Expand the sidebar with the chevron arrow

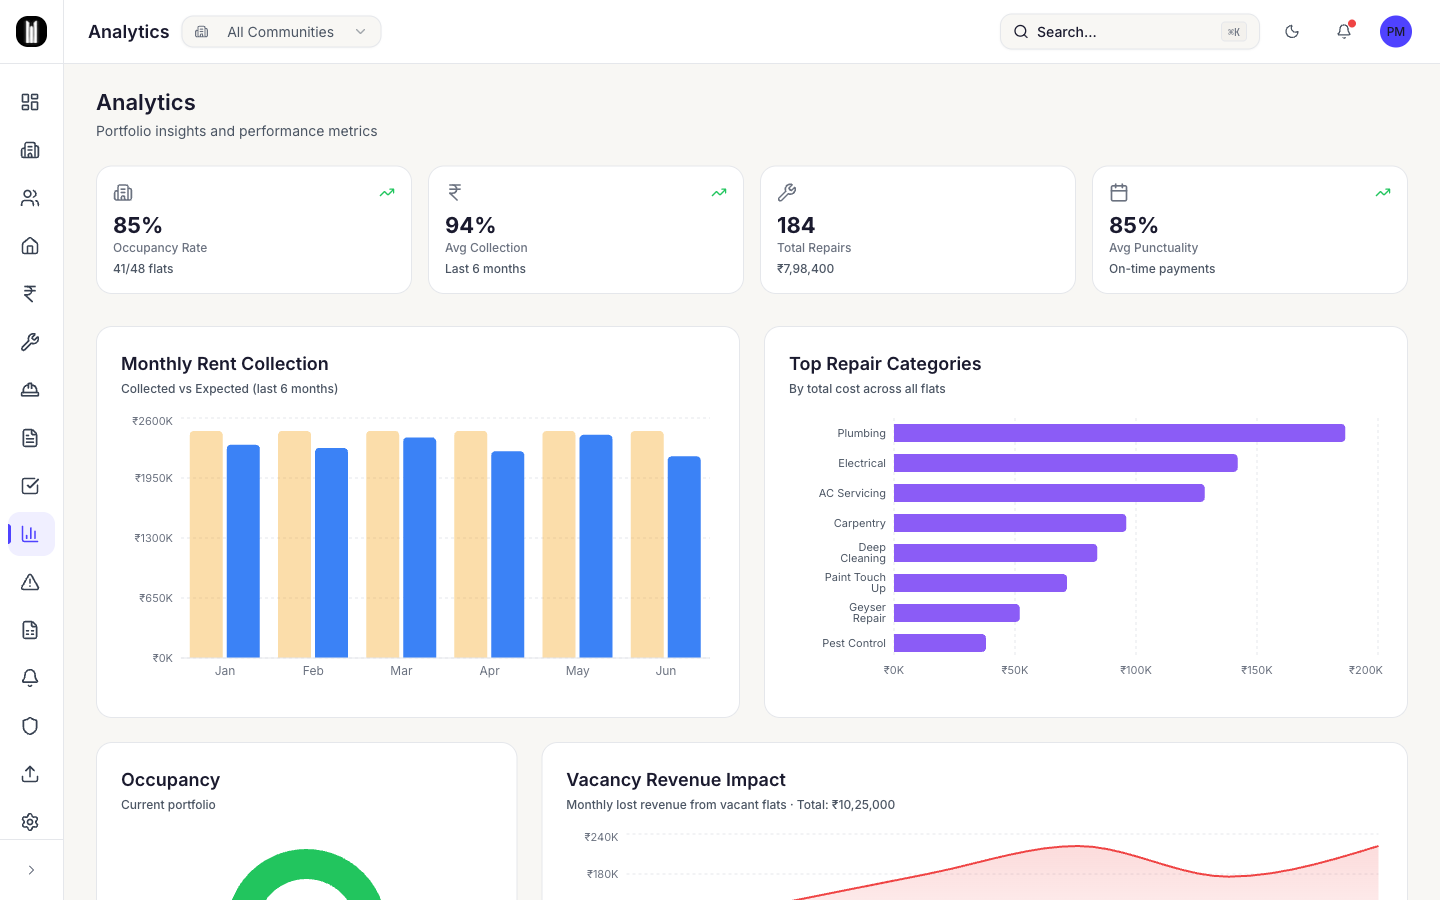[x=31, y=870]
